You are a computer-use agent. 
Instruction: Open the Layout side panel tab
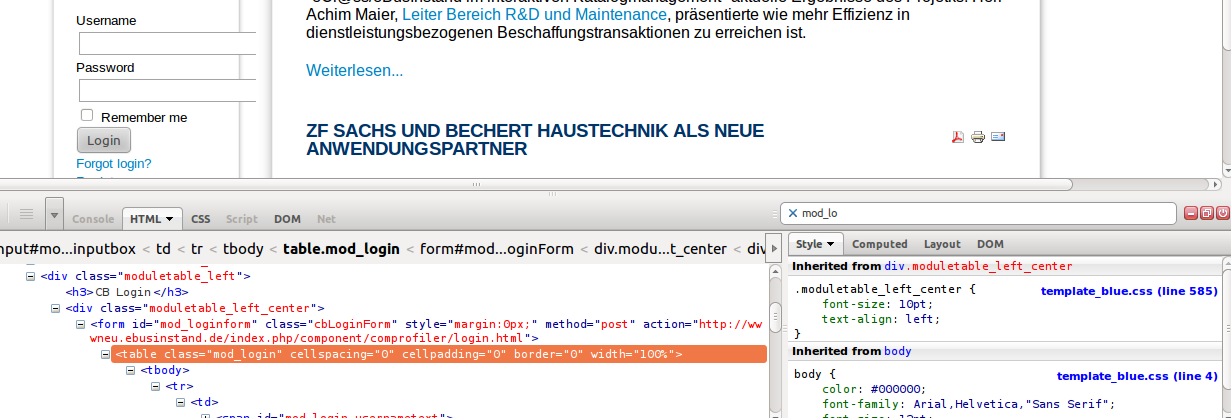click(942, 244)
